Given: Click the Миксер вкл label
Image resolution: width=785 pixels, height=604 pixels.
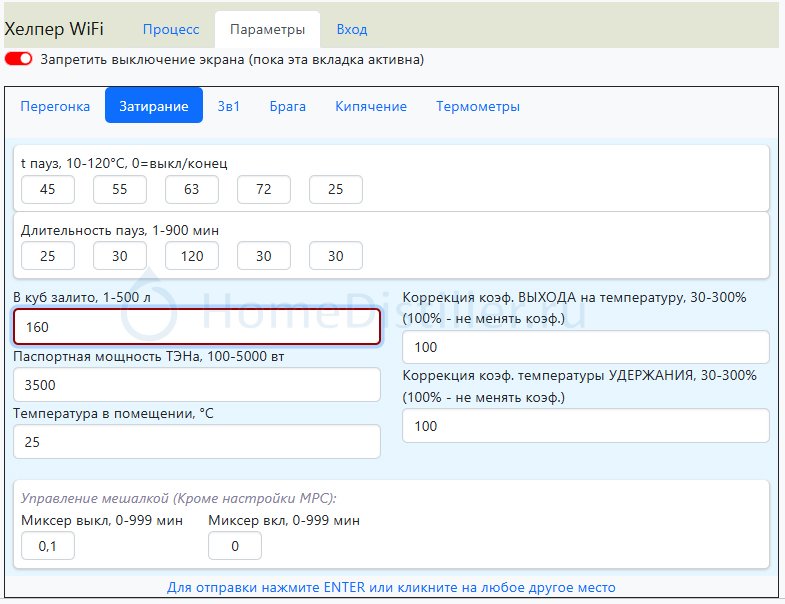Looking at the screenshot, I should tap(284, 521).
